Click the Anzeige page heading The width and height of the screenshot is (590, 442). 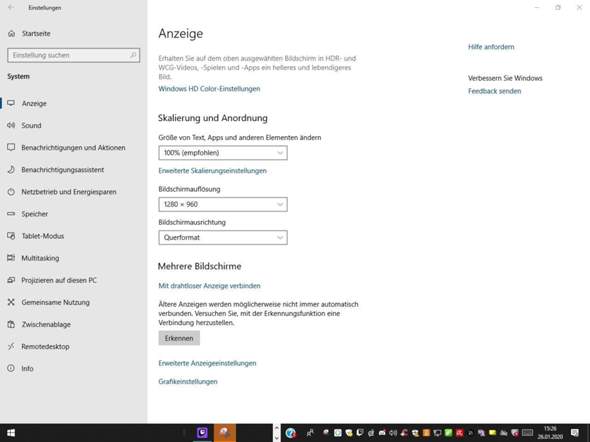click(x=181, y=33)
